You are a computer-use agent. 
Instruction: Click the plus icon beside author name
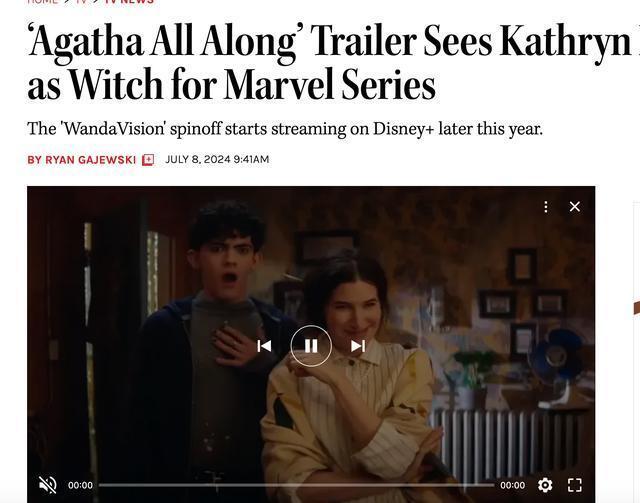pyautogui.click(x=148, y=160)
